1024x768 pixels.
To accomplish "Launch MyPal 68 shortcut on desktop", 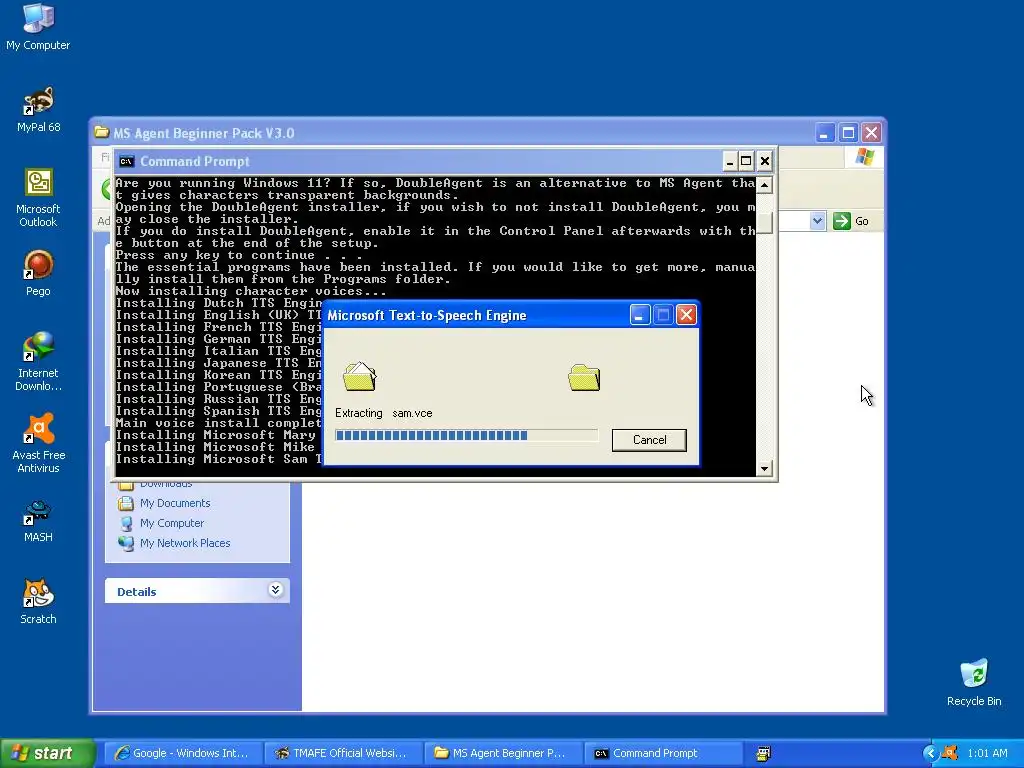I will (38, 109).
